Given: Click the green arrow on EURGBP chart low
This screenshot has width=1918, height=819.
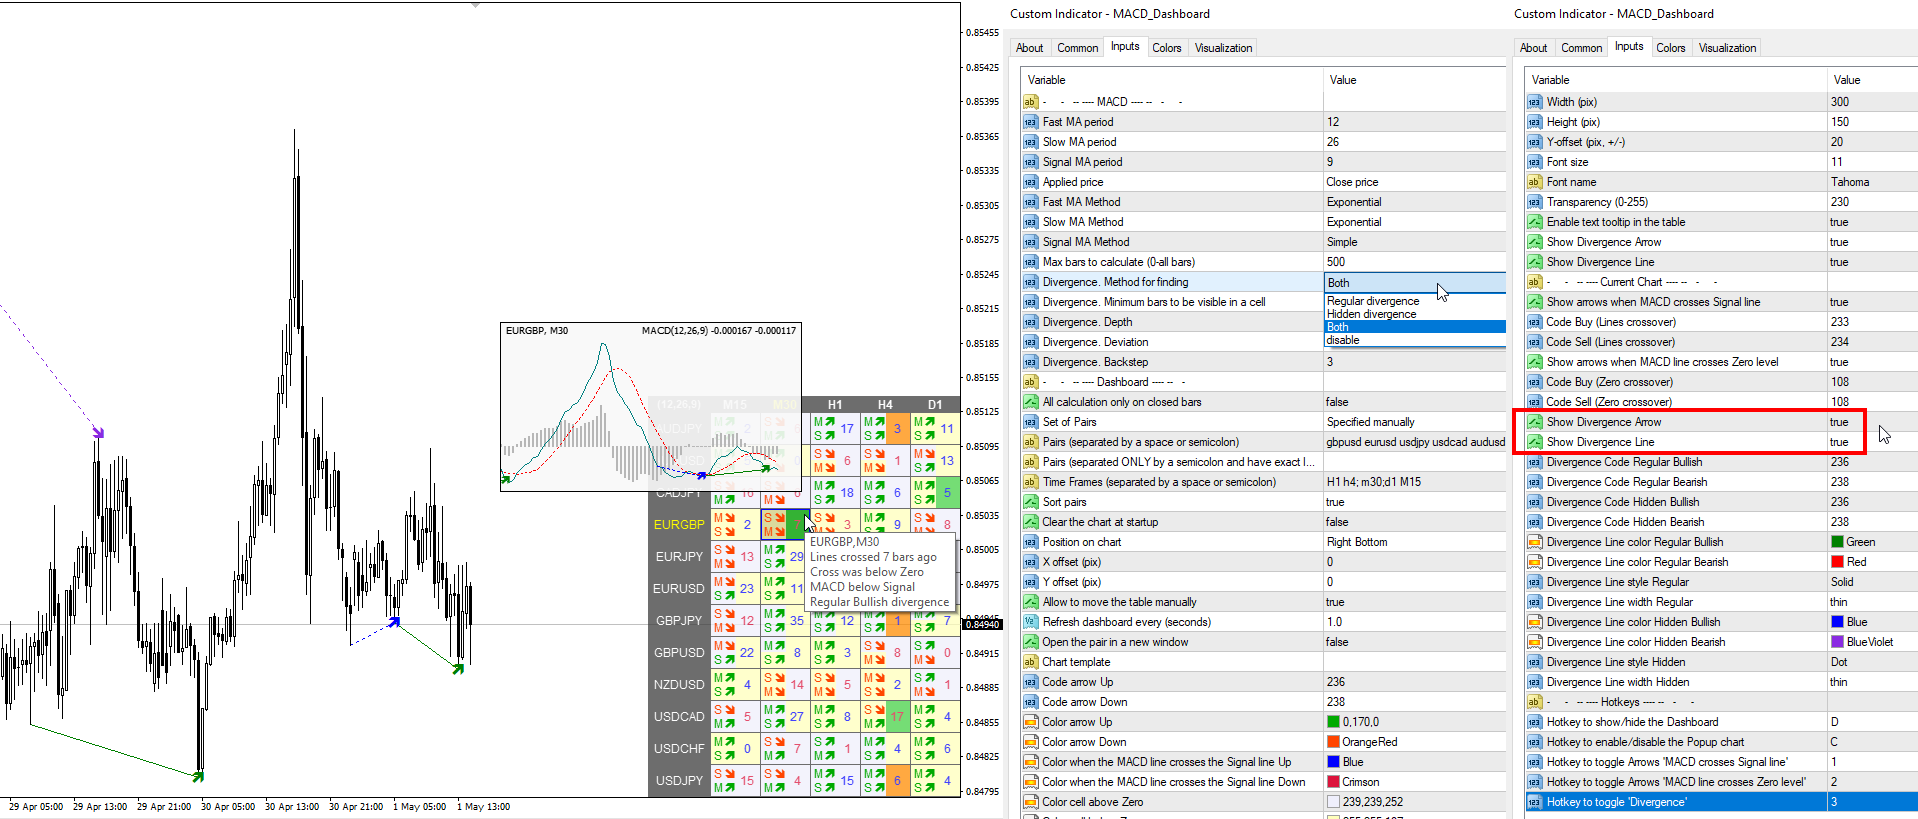Looking at the screenshot, I should pyautogui.click(x=198, y=776).
